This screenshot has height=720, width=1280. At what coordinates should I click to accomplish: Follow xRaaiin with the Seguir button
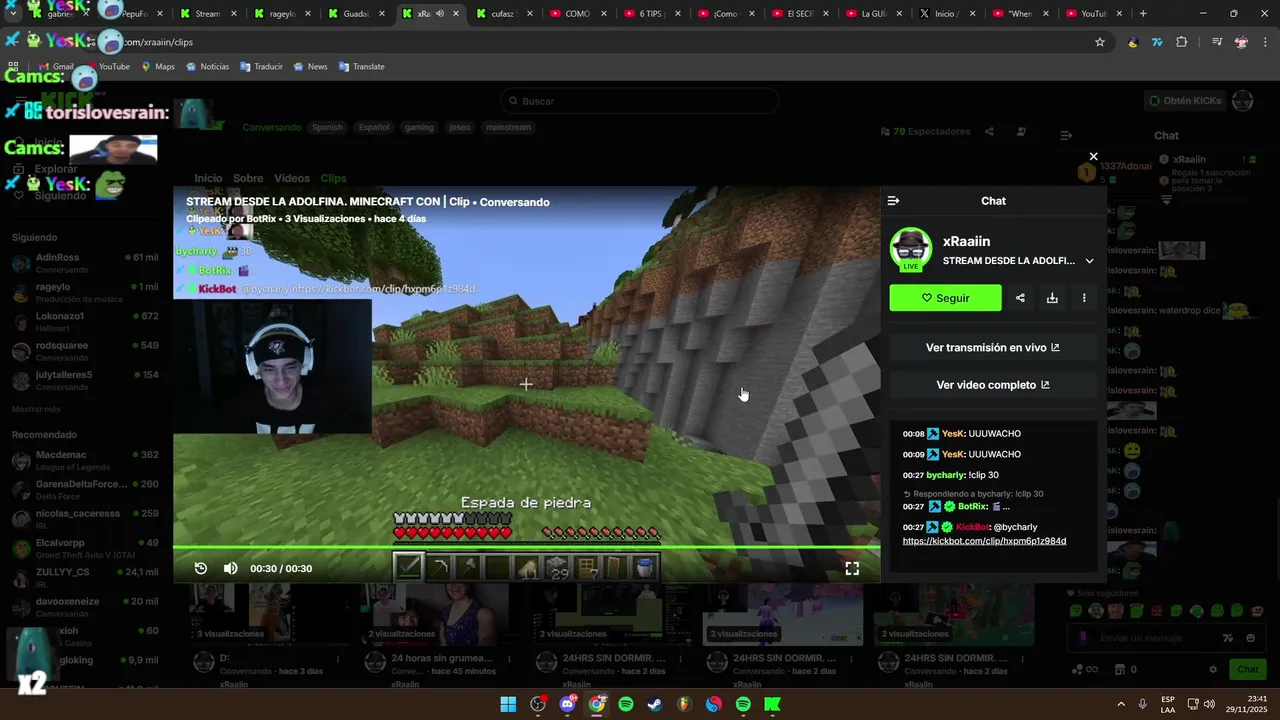click(x=945, y=298)
